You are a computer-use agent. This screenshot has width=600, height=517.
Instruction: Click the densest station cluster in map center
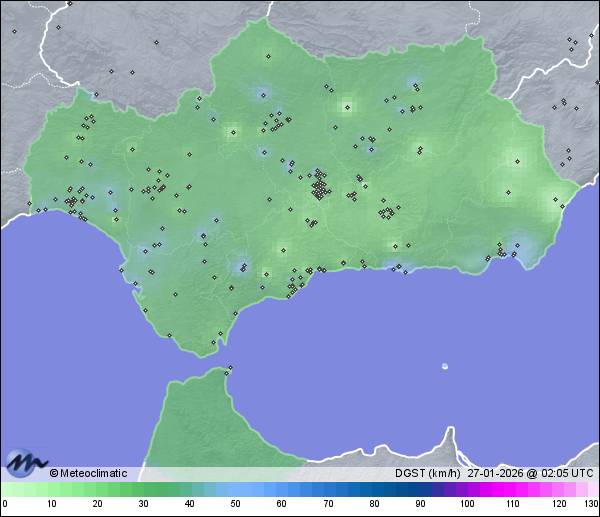[x=319, y=187]
